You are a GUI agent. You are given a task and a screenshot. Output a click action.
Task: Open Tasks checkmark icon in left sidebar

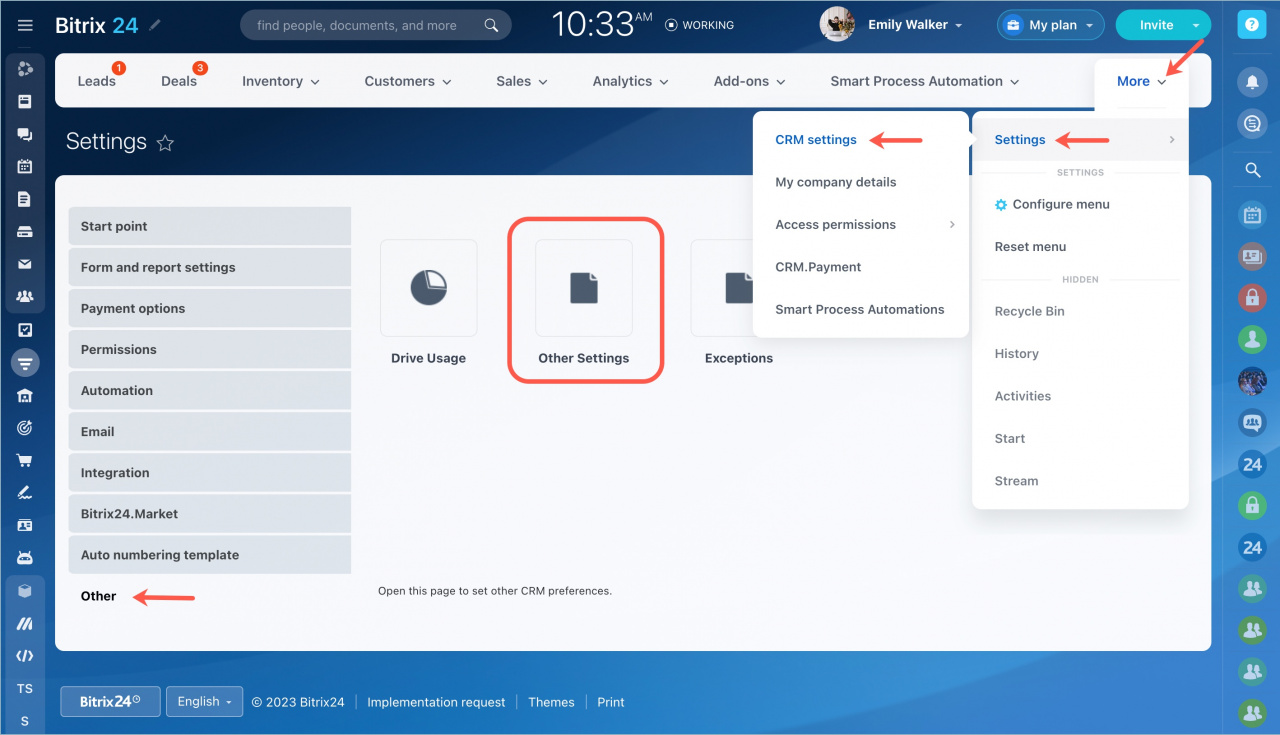pos(25,329)
